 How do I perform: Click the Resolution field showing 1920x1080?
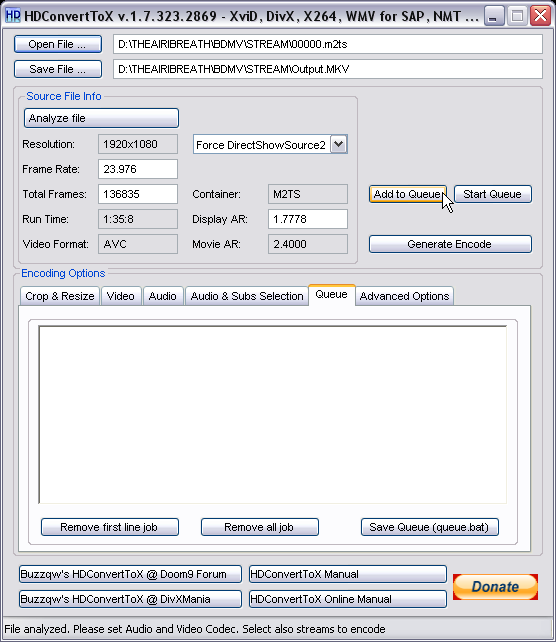[x=138, y=144]
